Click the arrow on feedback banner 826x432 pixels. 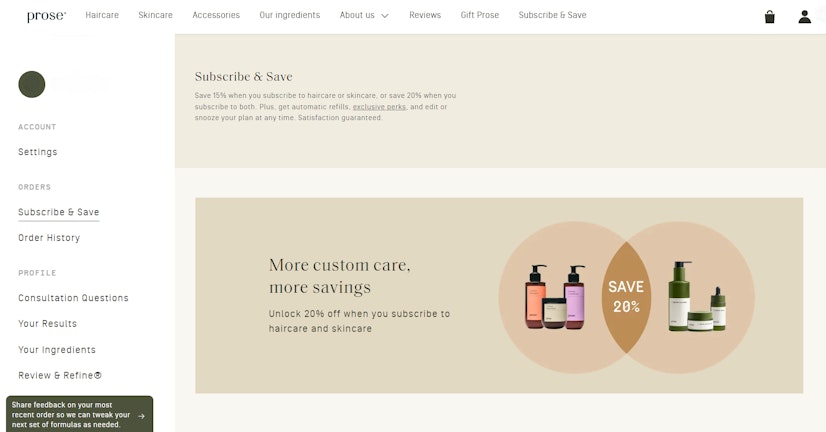point(141,416)
